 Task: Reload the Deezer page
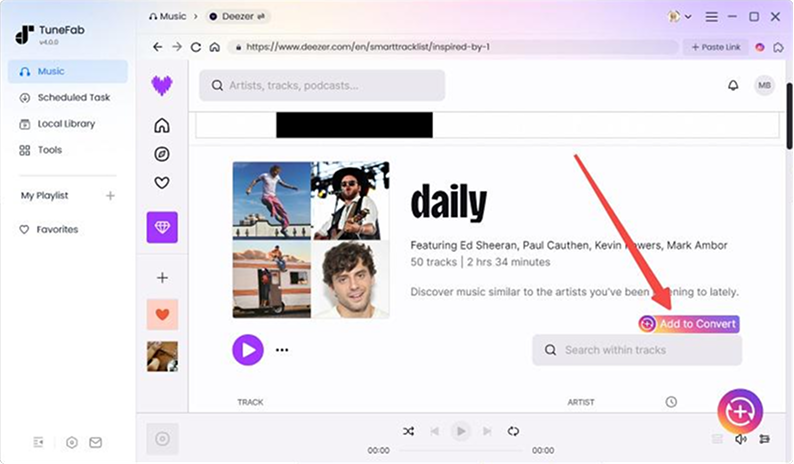pyautogui.click(x=195, y=47)
